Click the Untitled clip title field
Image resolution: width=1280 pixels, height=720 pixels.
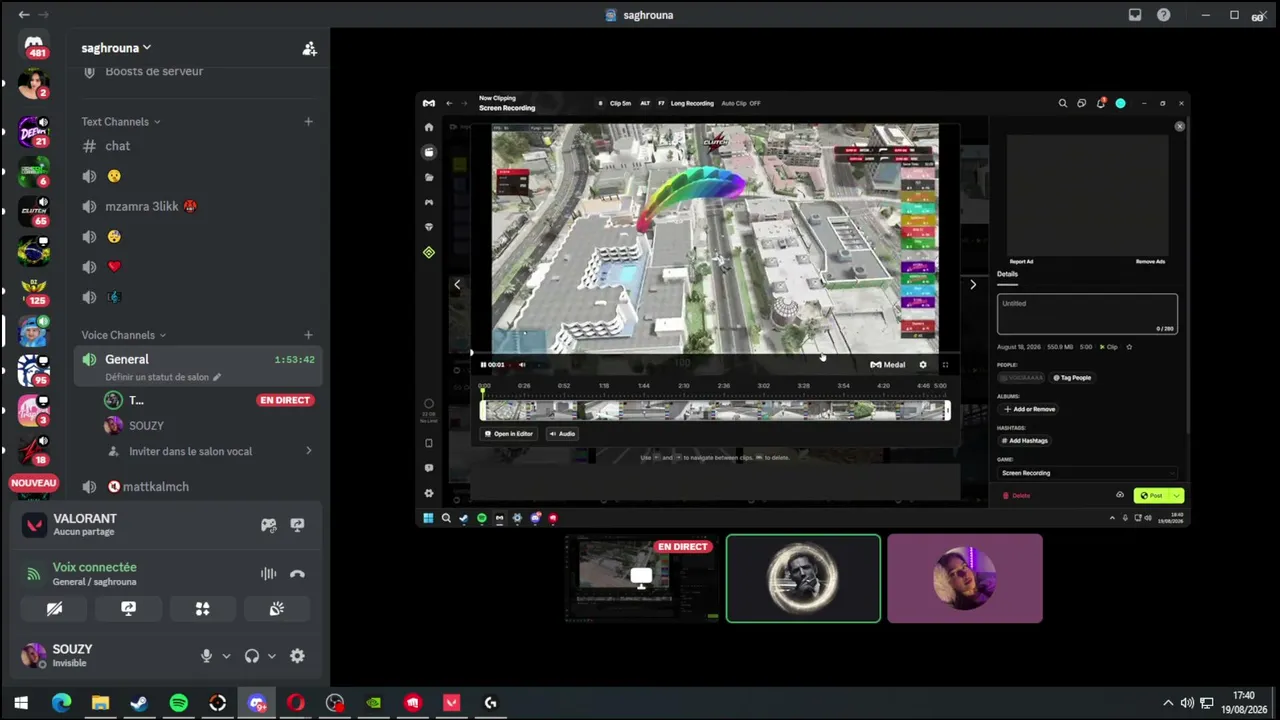pos(1087,314)
